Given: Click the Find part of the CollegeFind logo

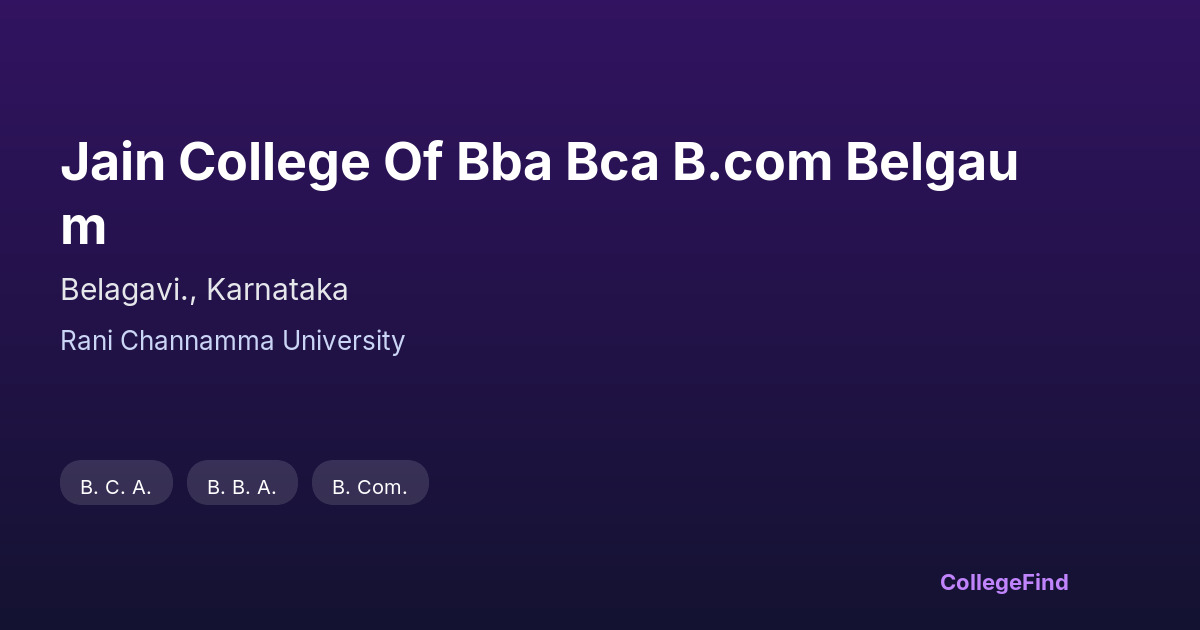Looking at the screenshot, I should [x=1044, y=582].
